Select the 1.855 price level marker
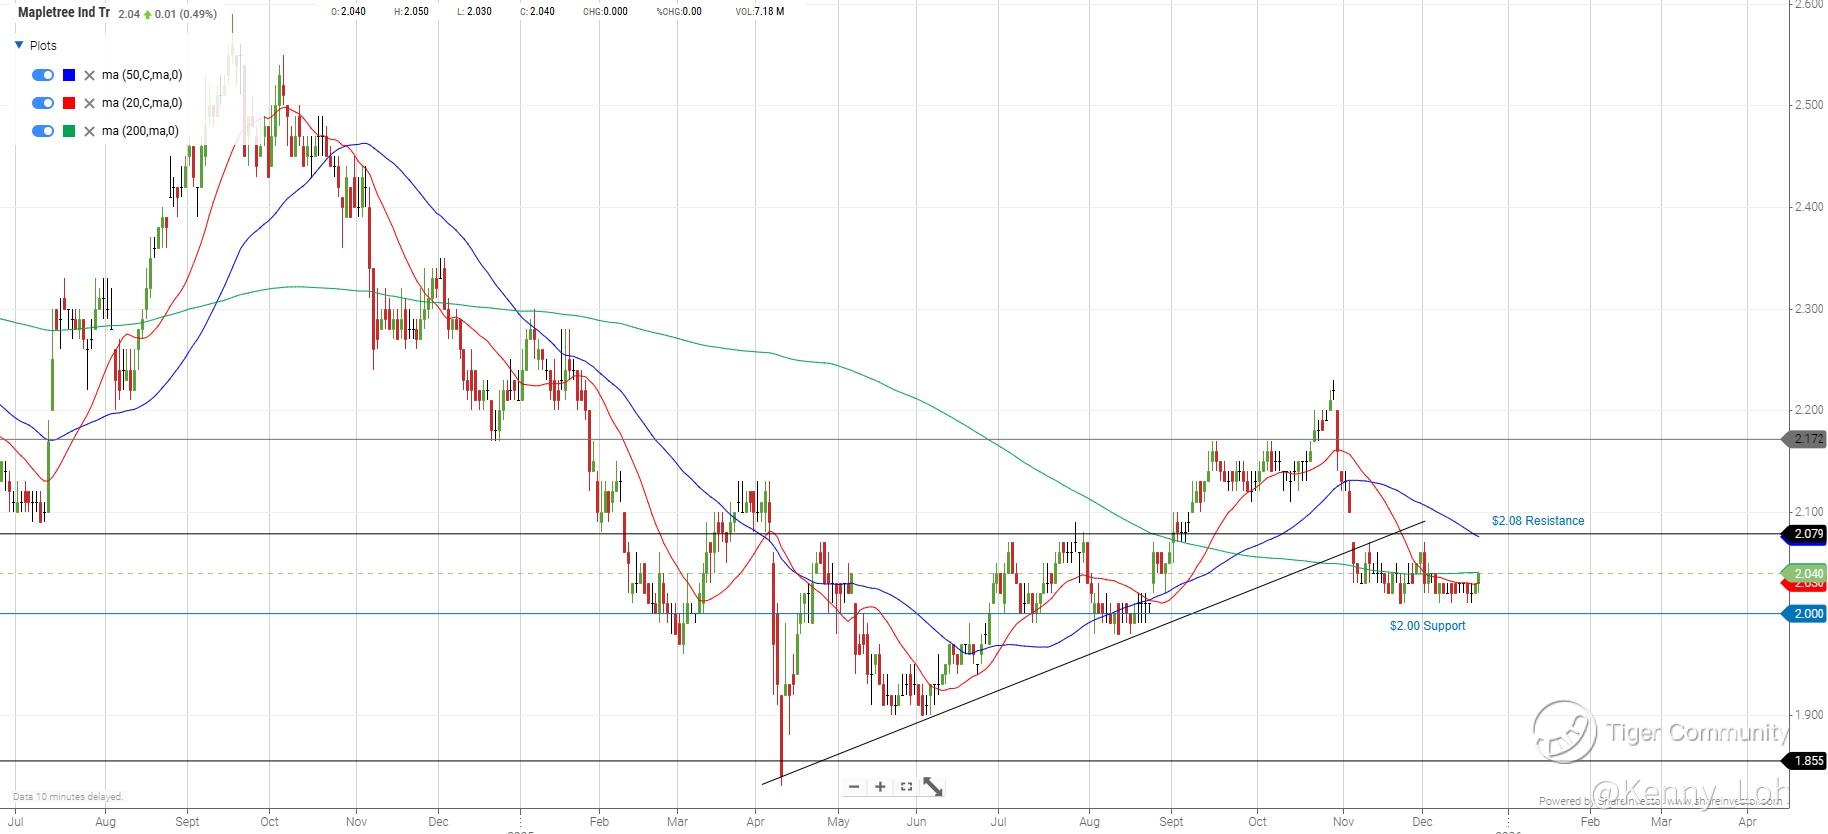This screenshot has height=834, width=1828. click(x=1806, y=761)
